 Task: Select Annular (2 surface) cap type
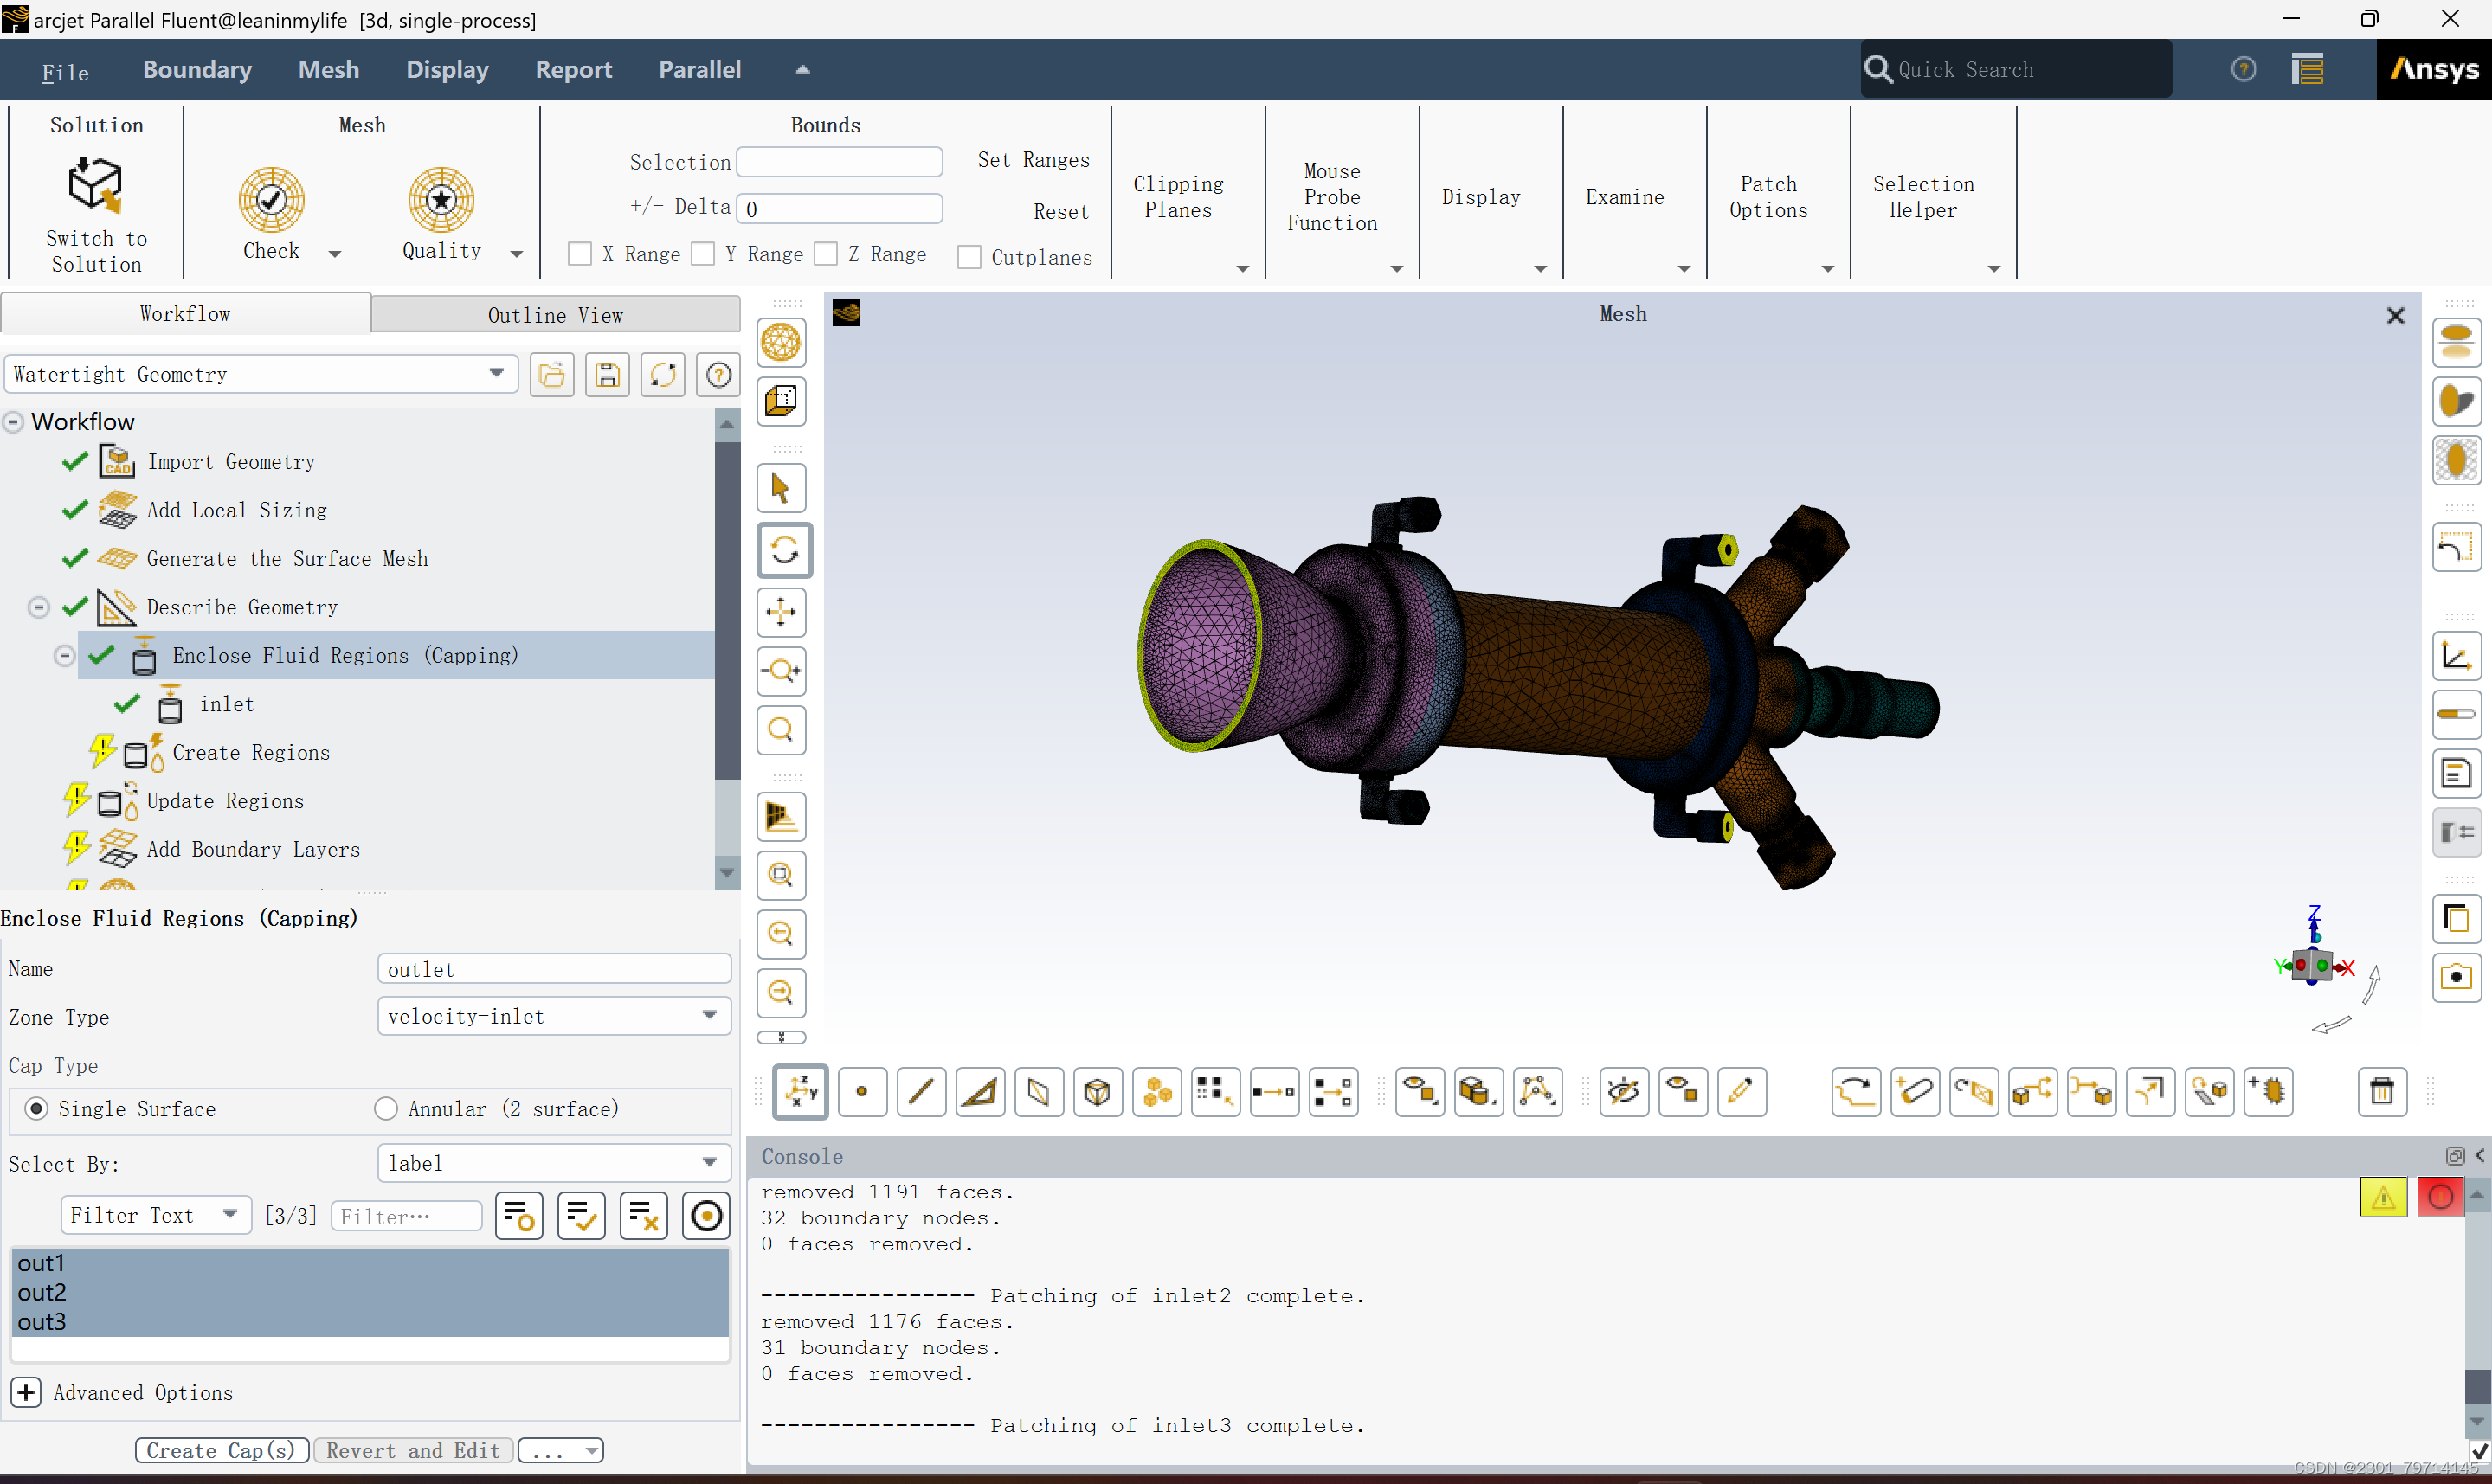(386, 1109)
